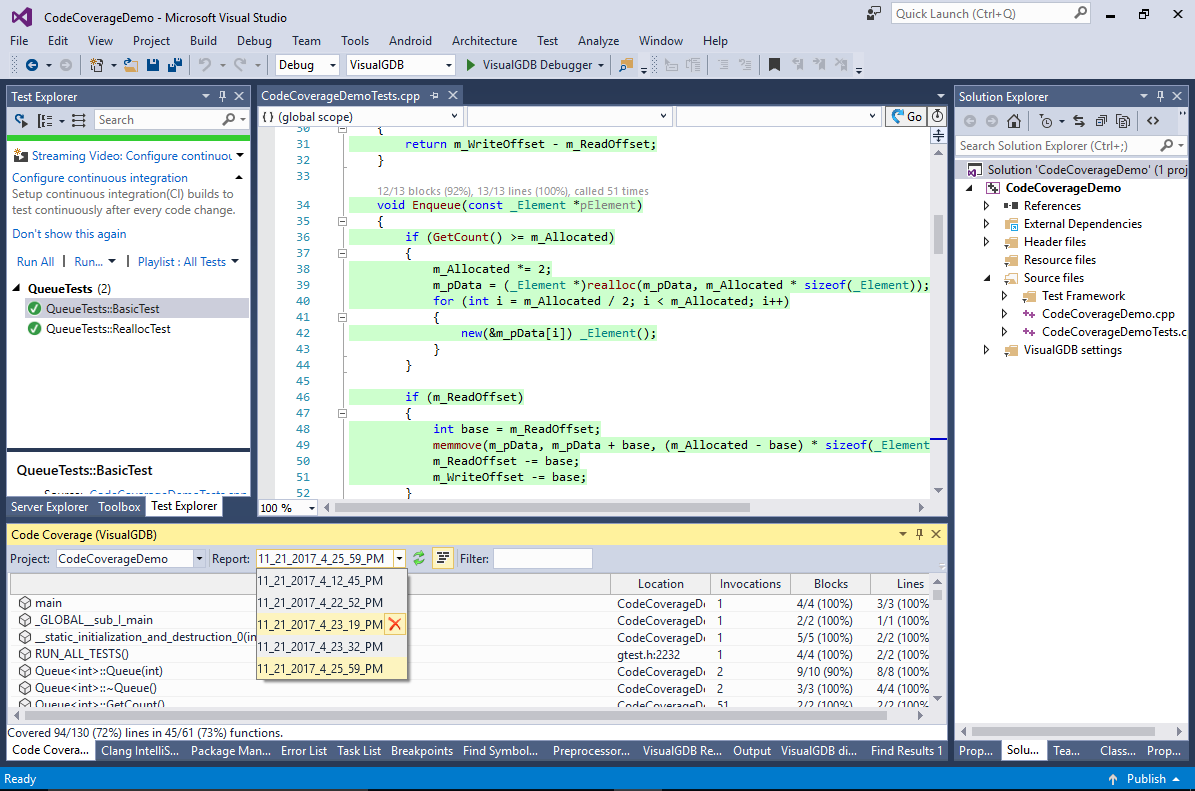The image size is (1195, 791).
Task: Open the VisualGDB platform dropdown
Action: pyautogui.click(x=448, y=66)
